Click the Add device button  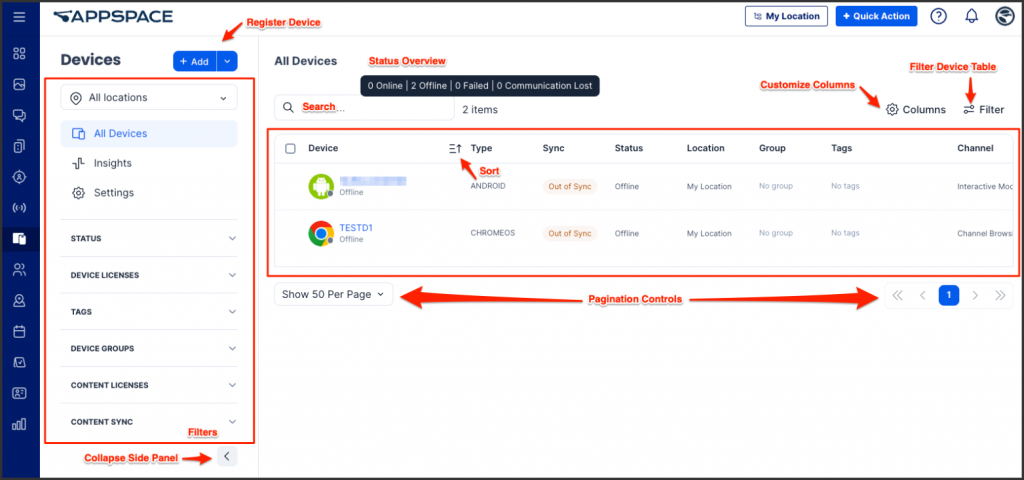(195, 61)
